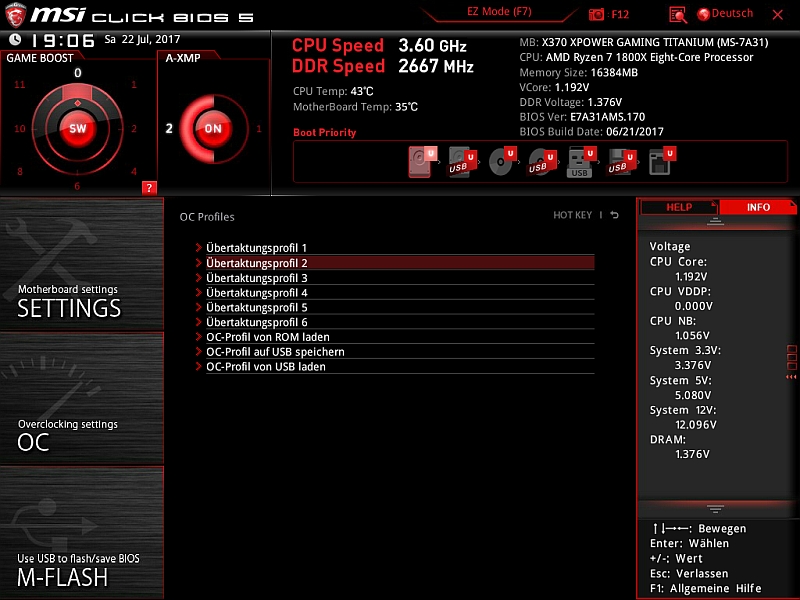
Task: Switch to the INFO tab
Action: (758, 207)
